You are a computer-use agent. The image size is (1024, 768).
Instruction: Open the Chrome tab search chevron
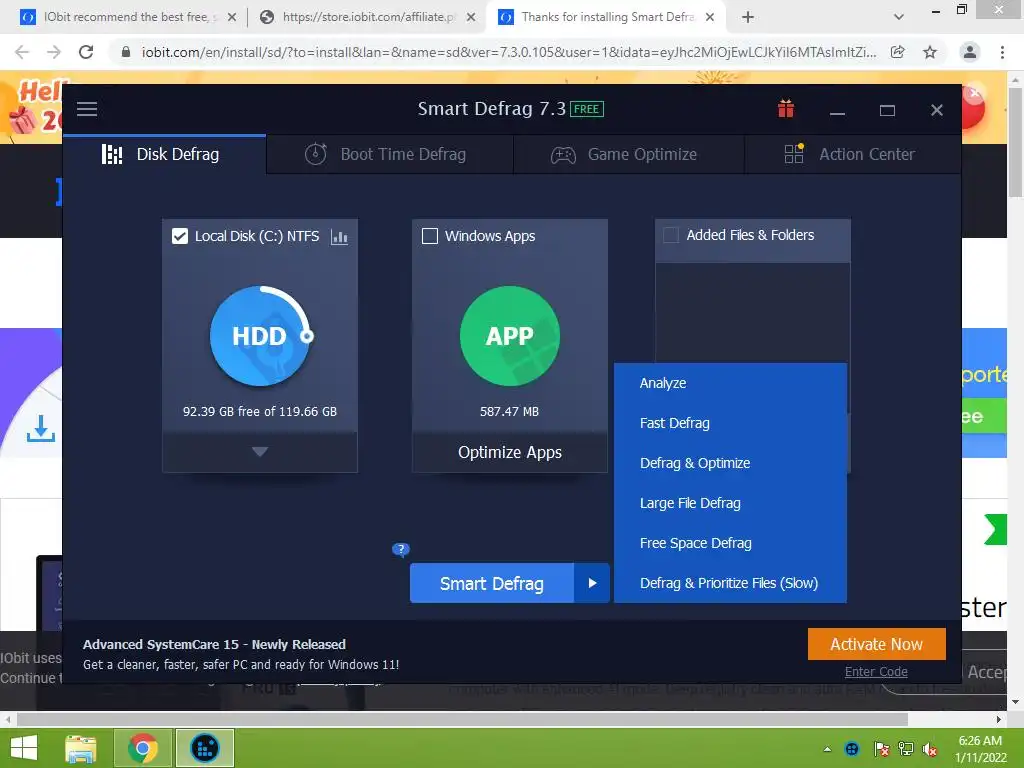[x=899, y=17]
